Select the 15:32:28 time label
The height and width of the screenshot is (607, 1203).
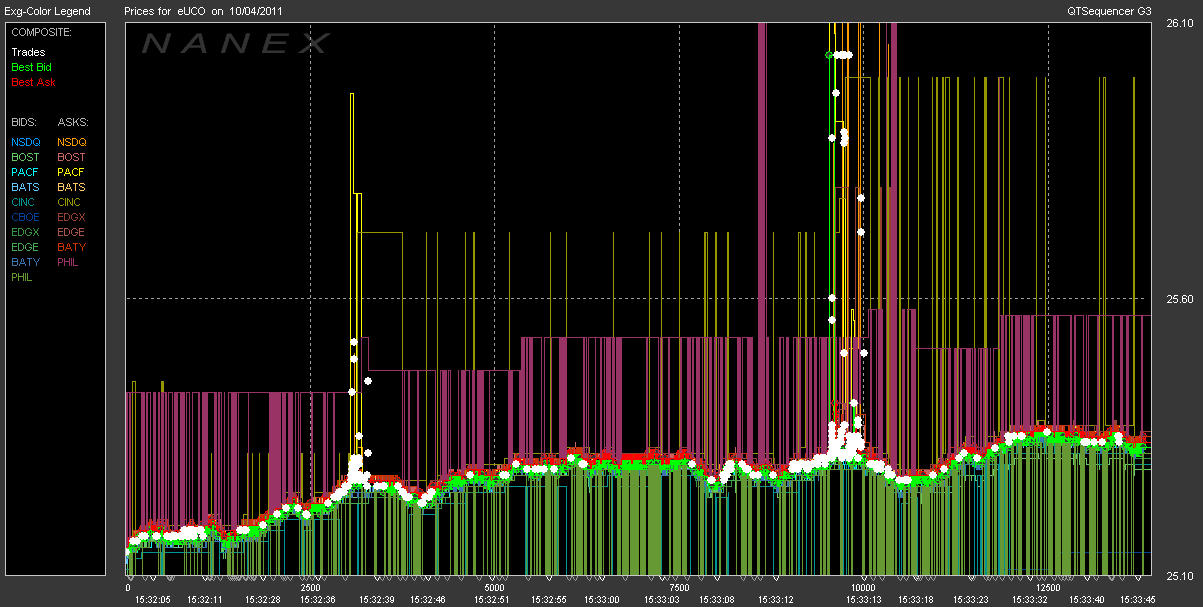click(x=263, y=599)
